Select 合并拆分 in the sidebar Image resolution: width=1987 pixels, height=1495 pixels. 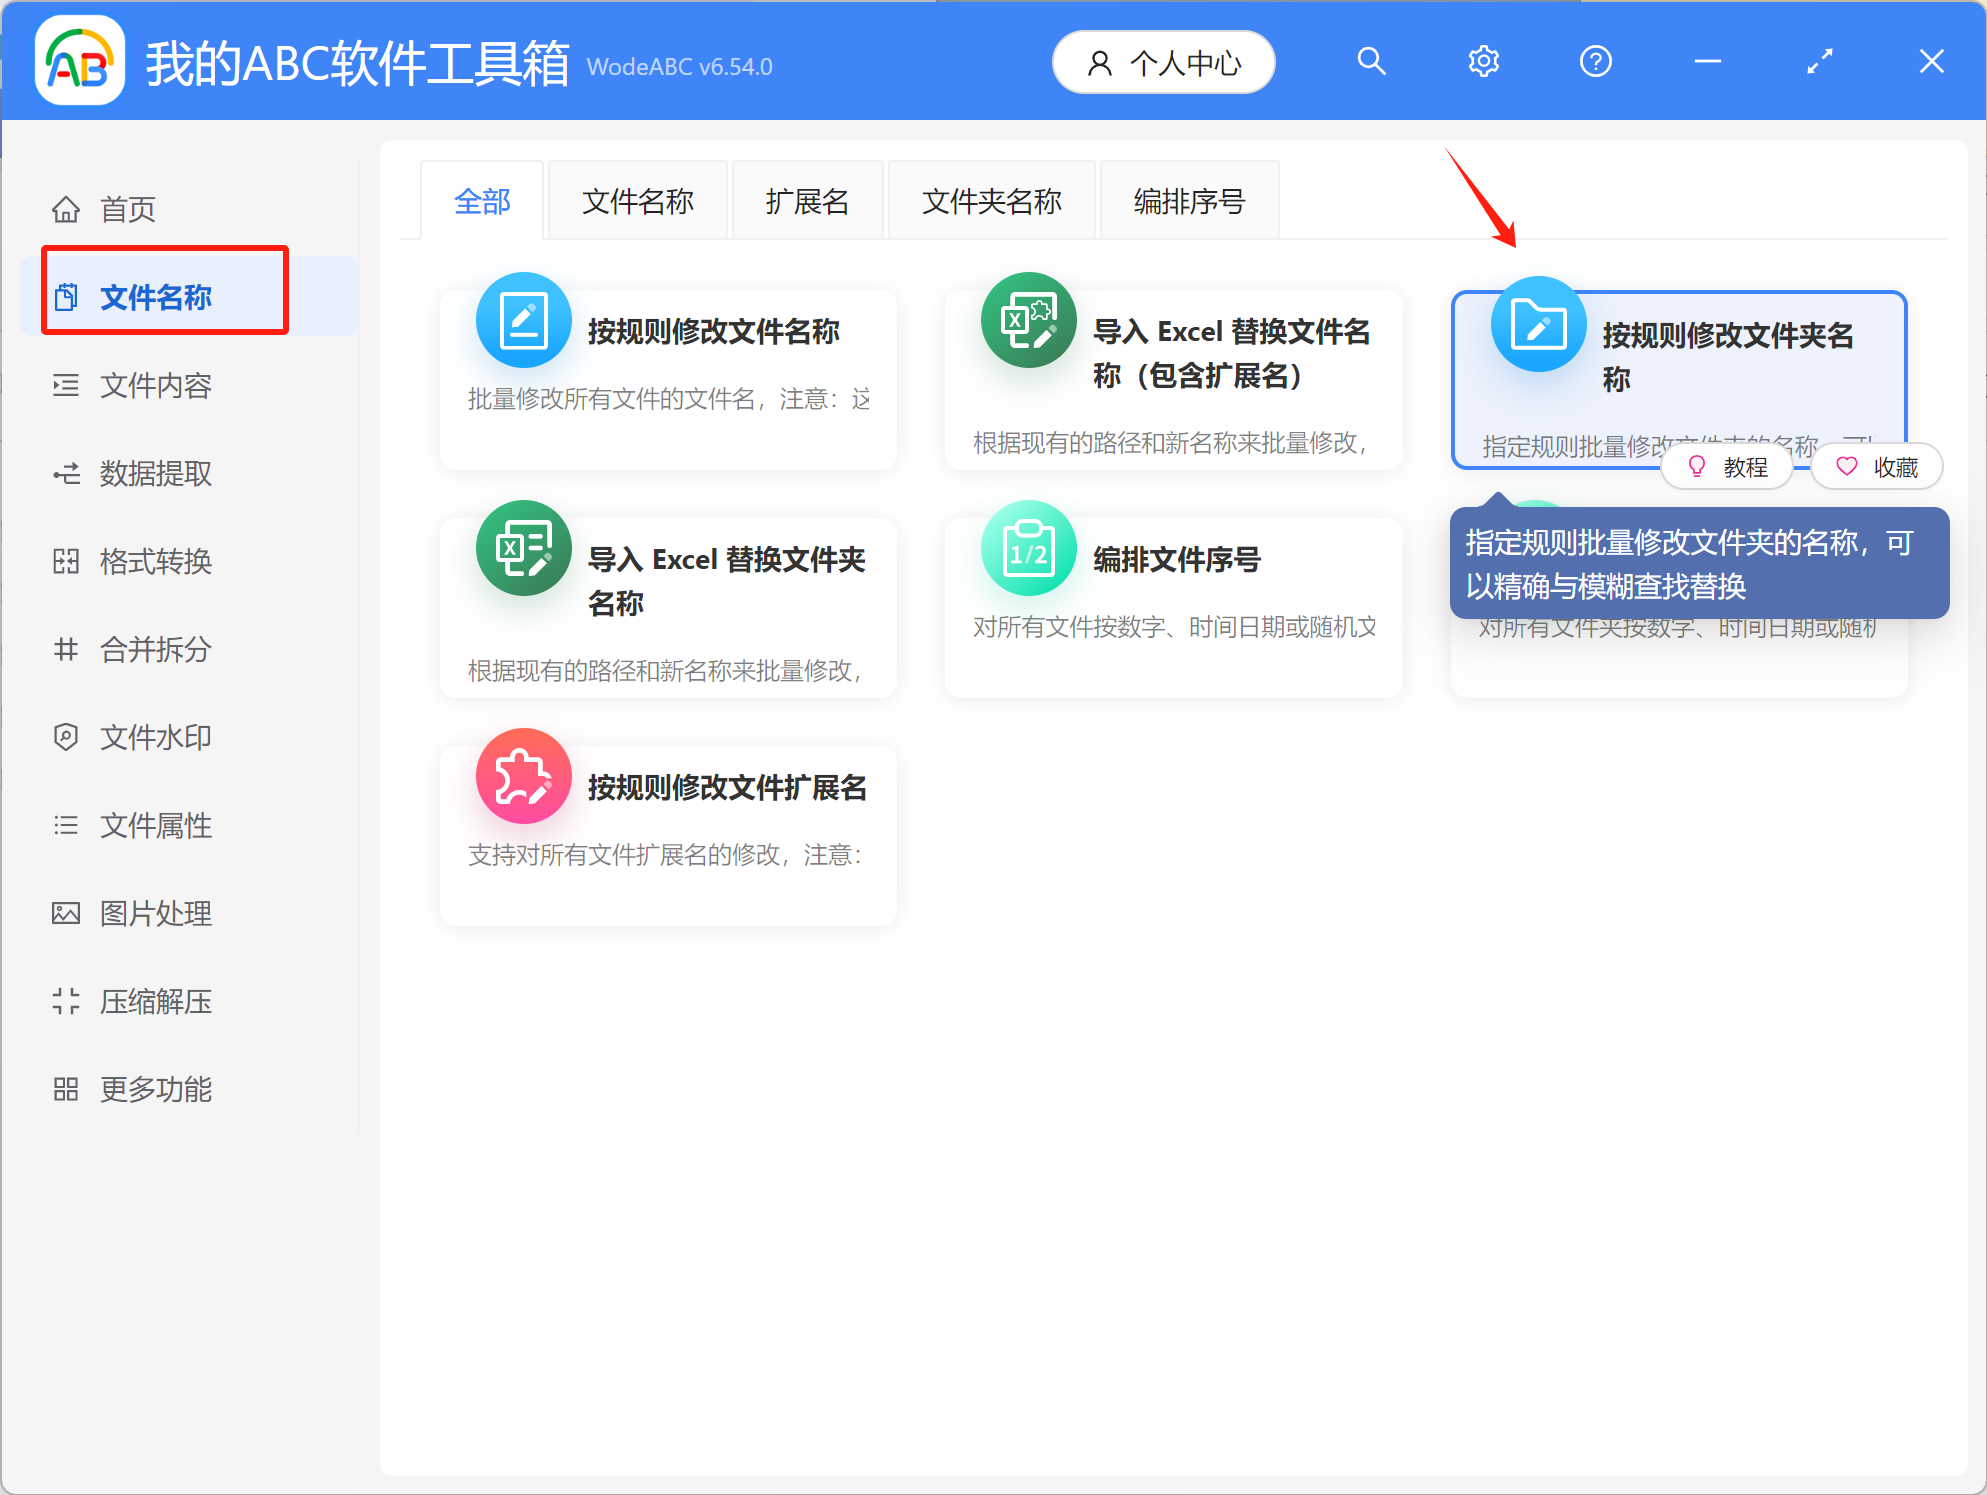(155, 649)
